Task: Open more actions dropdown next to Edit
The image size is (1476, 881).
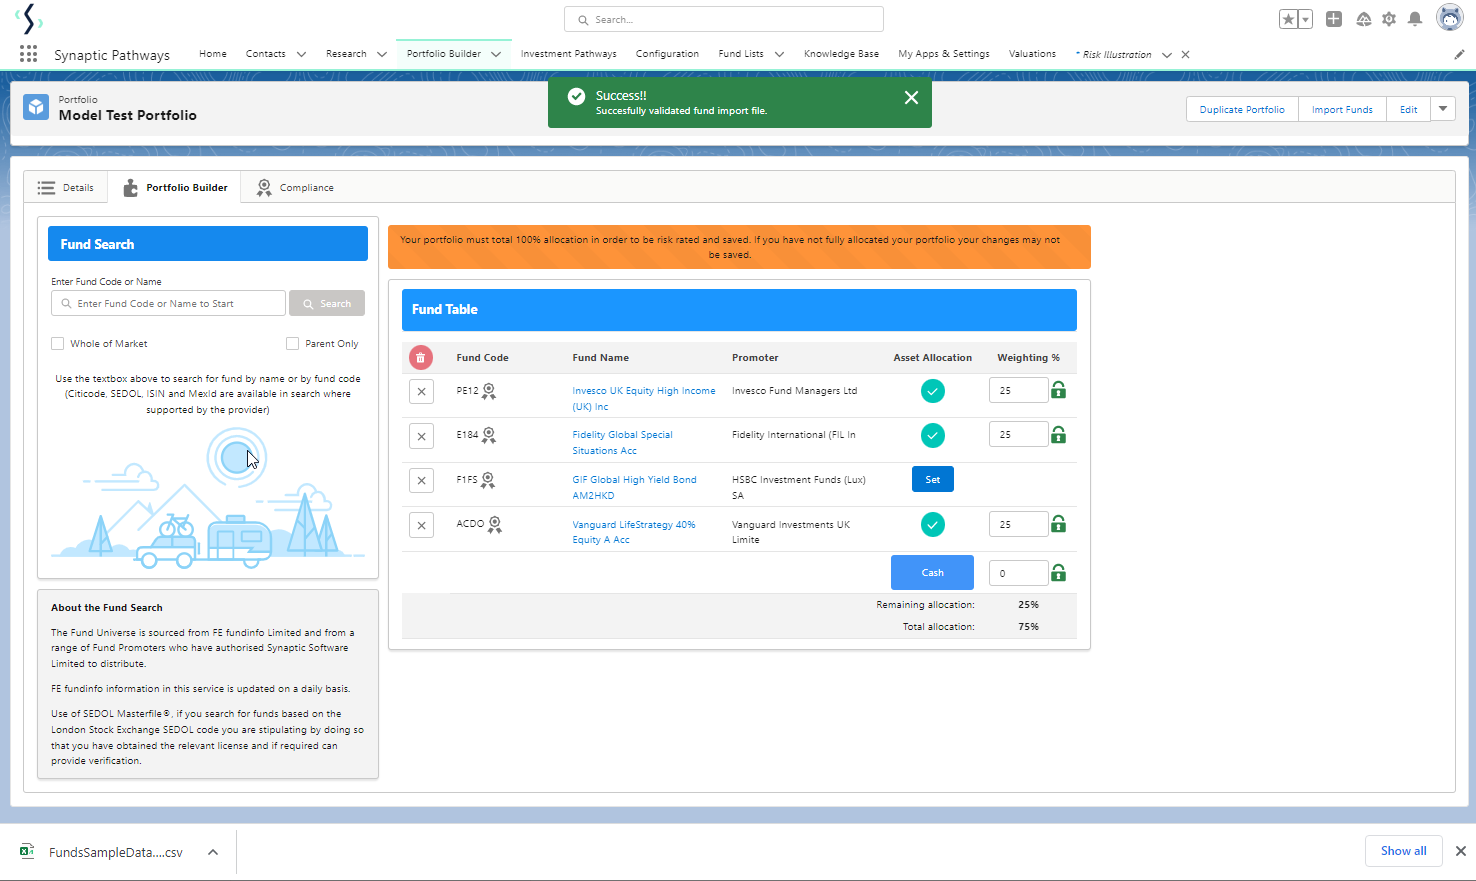Action: 1443,109
